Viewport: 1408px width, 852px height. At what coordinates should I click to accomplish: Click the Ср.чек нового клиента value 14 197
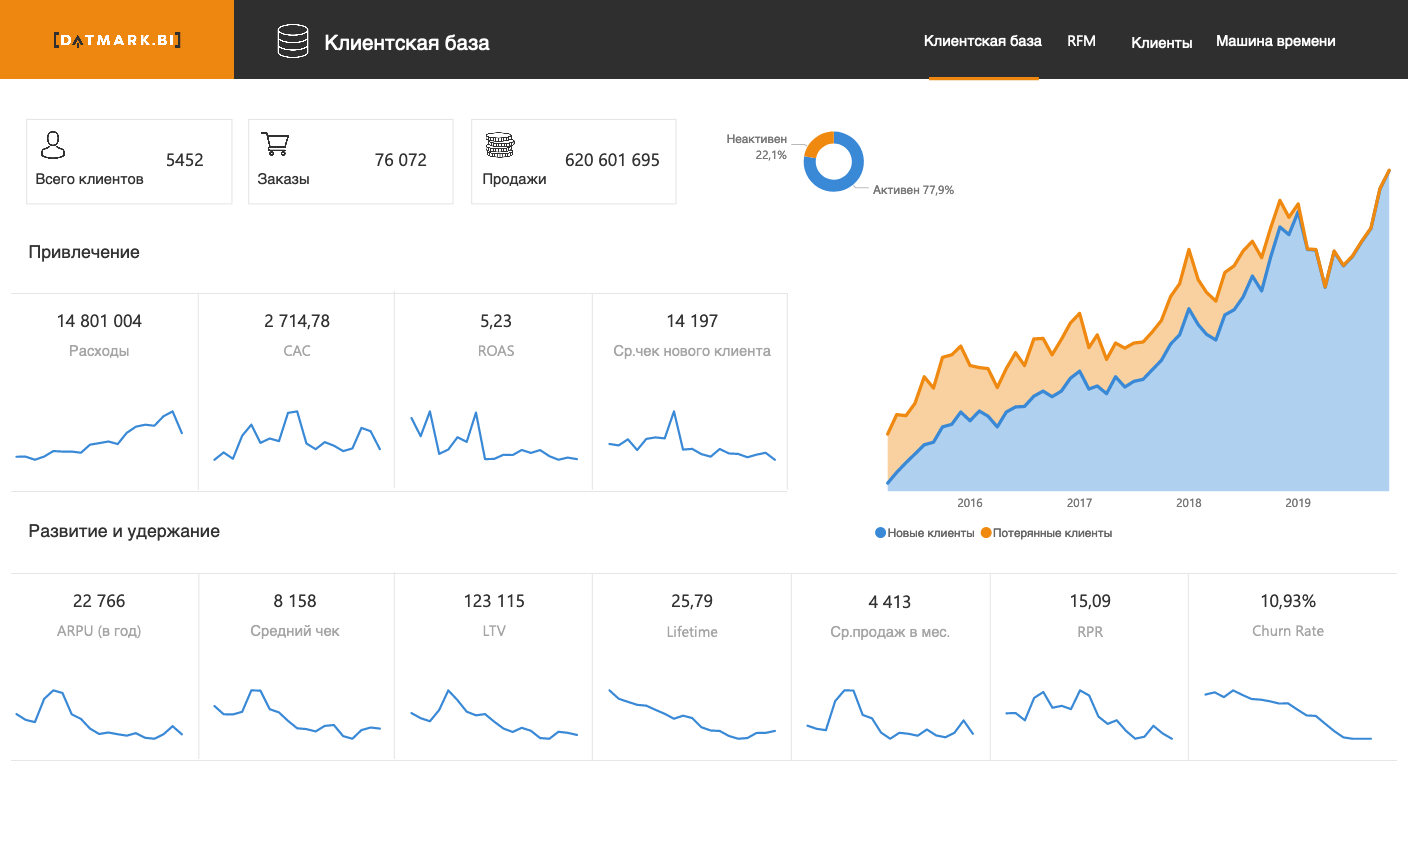[x=692, y=321]
